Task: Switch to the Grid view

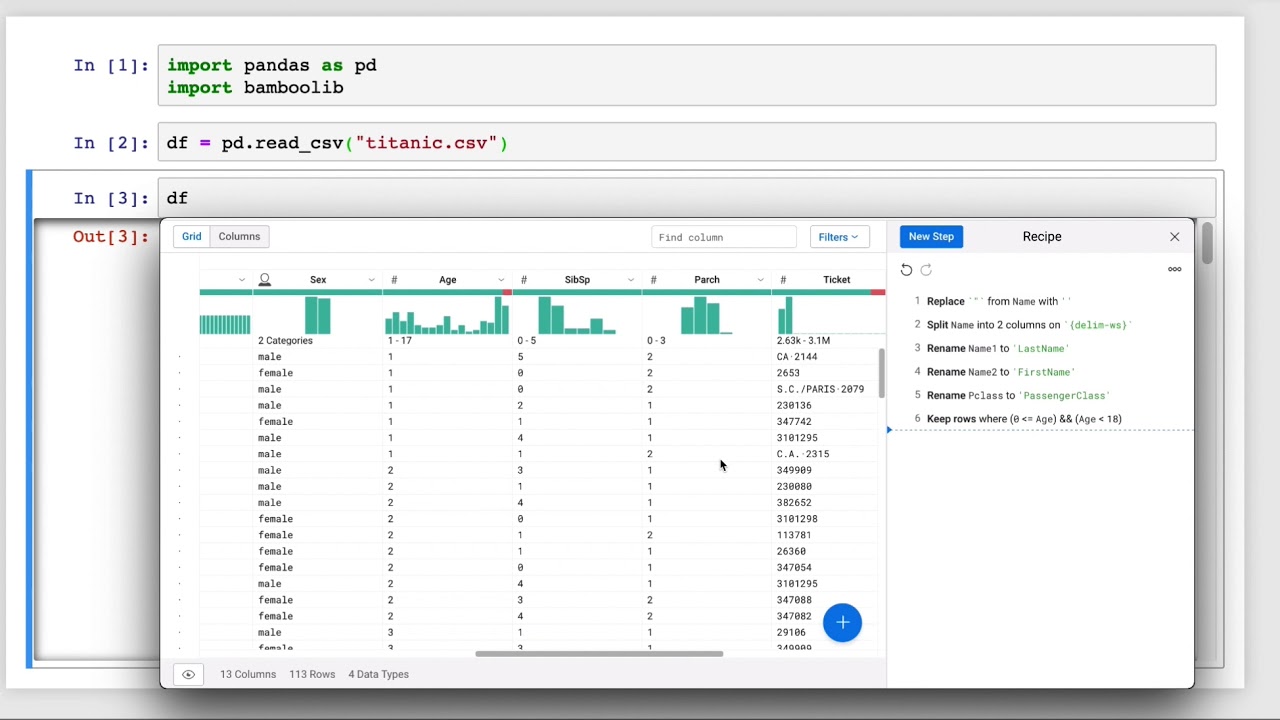Action: point(191,236)
